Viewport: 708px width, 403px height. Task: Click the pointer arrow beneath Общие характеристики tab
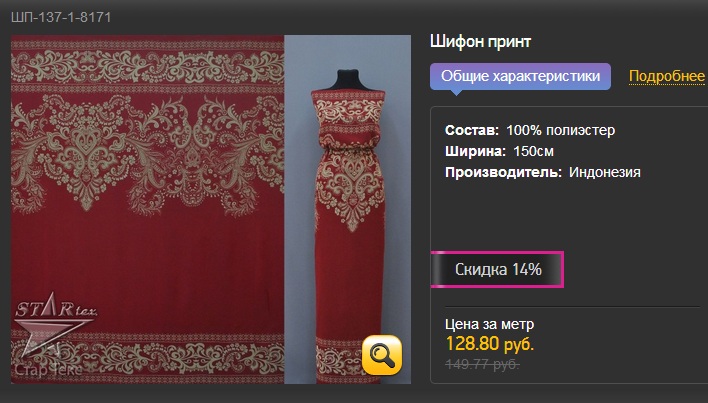coord(456,93)
